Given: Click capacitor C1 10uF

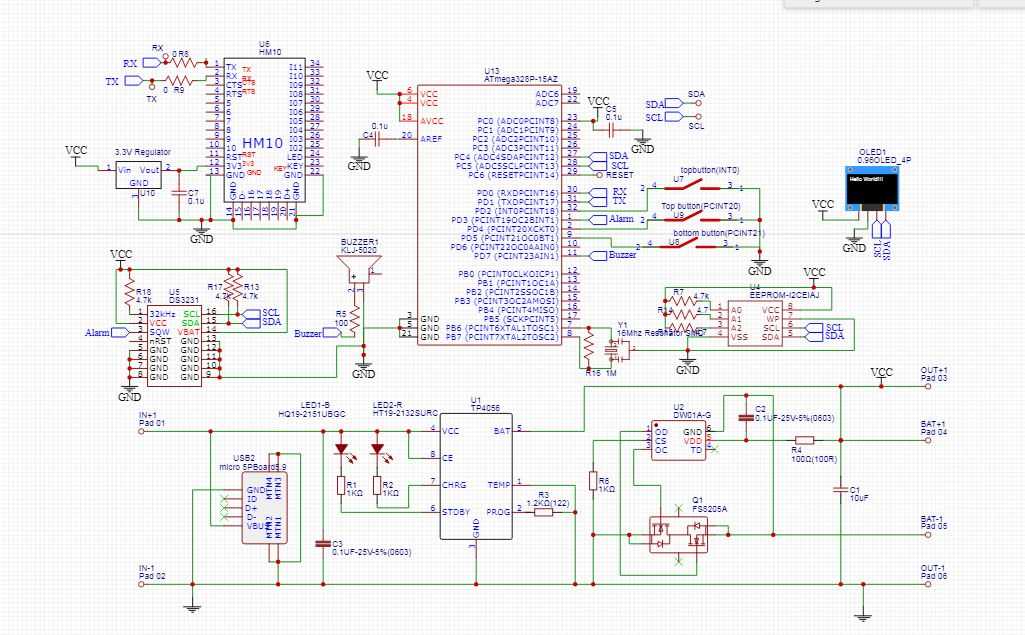Looking at the screenshot, I should coord(841,489).
